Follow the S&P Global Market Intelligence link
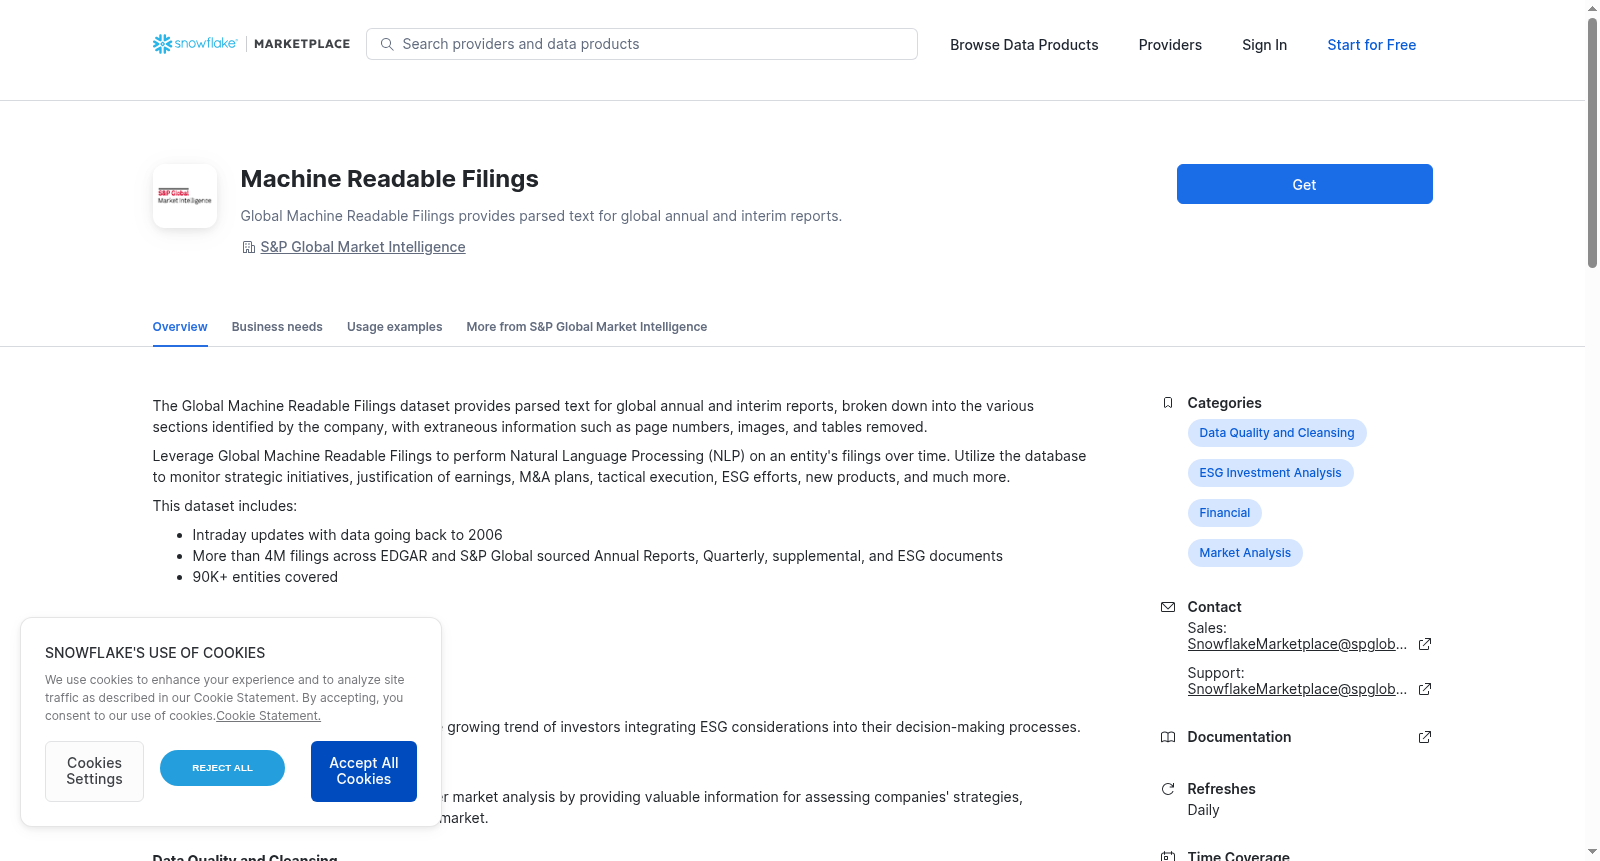 [363, 247]
